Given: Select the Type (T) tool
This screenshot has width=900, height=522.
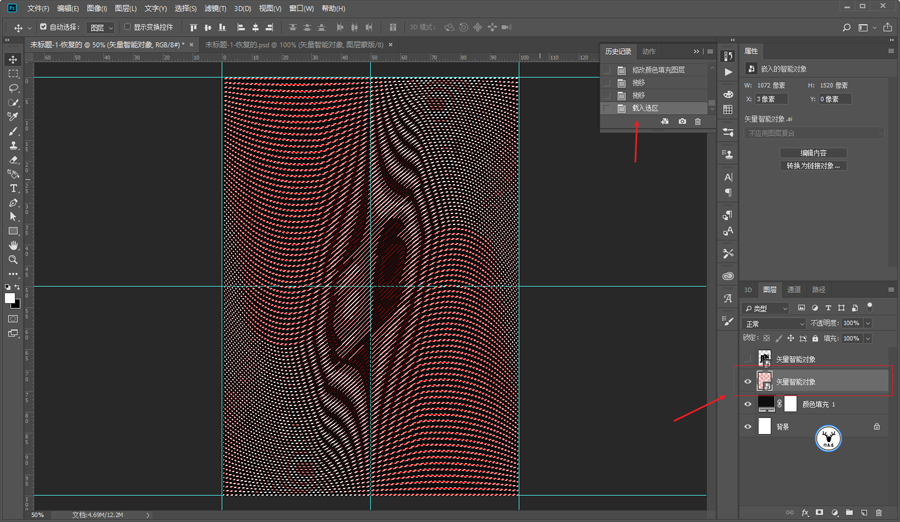Looking at the screenshot, I should (13, 188).
